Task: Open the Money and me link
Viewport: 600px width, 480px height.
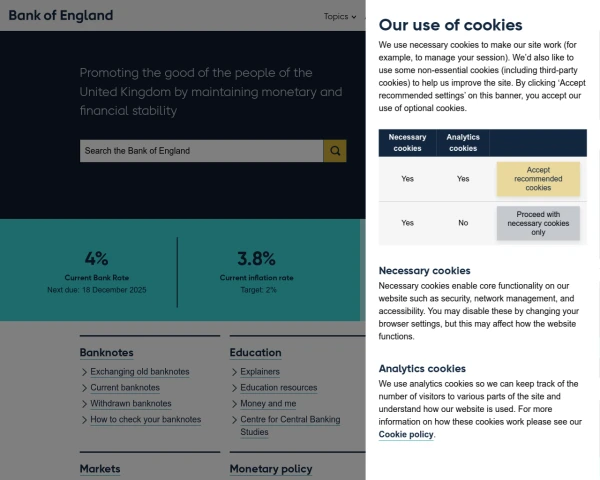Action: click(268, 404)
